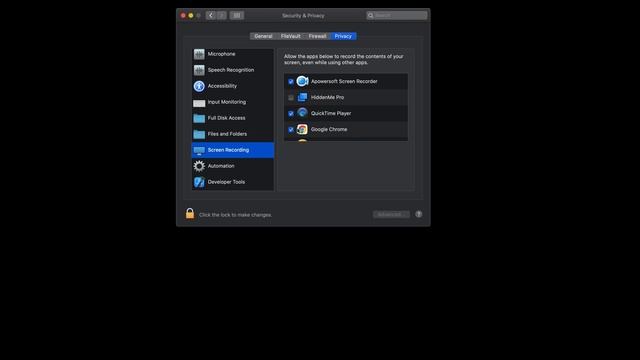Select Accessibility label in the sidebar
The height and width of the screenshot is (360, 640).
222,86
